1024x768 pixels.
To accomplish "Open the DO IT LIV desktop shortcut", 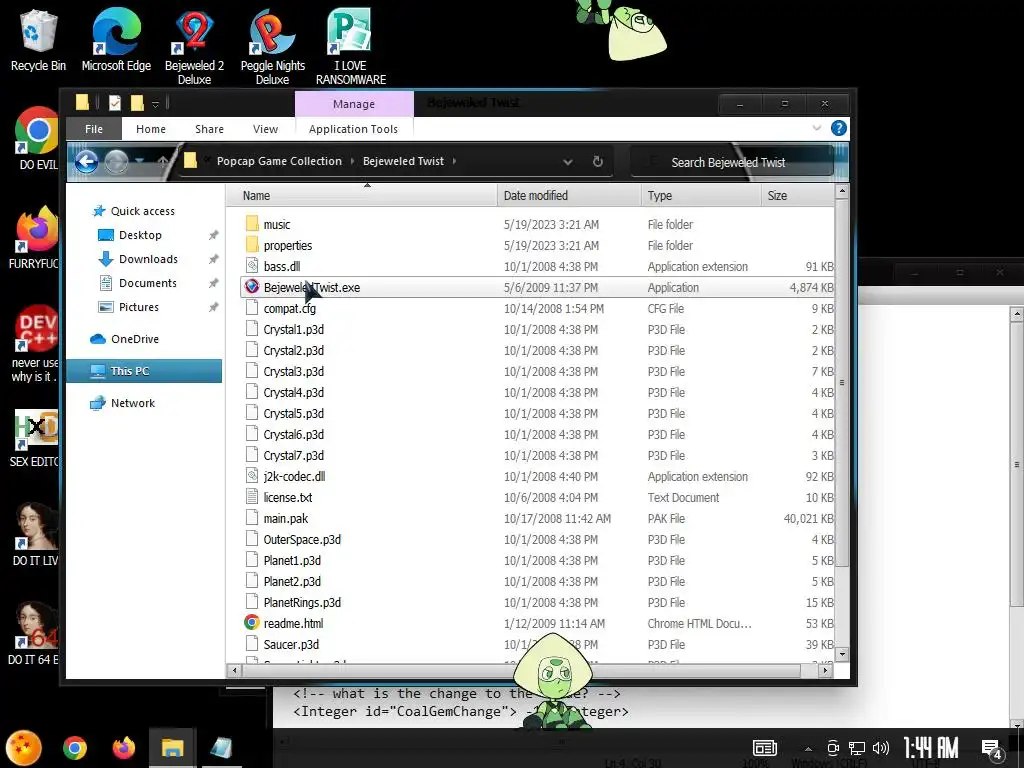I will pyautogui.click(x=36, y=534).
